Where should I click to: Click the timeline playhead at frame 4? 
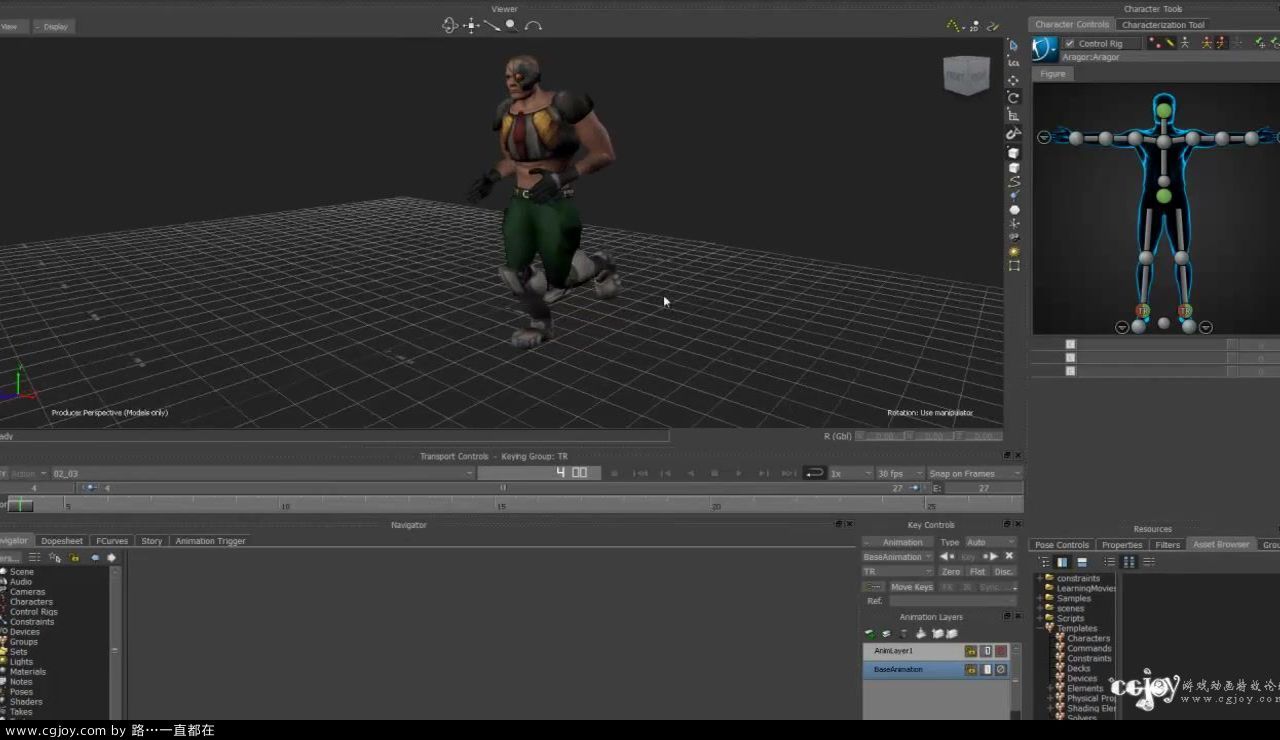[x=20, y=505]
